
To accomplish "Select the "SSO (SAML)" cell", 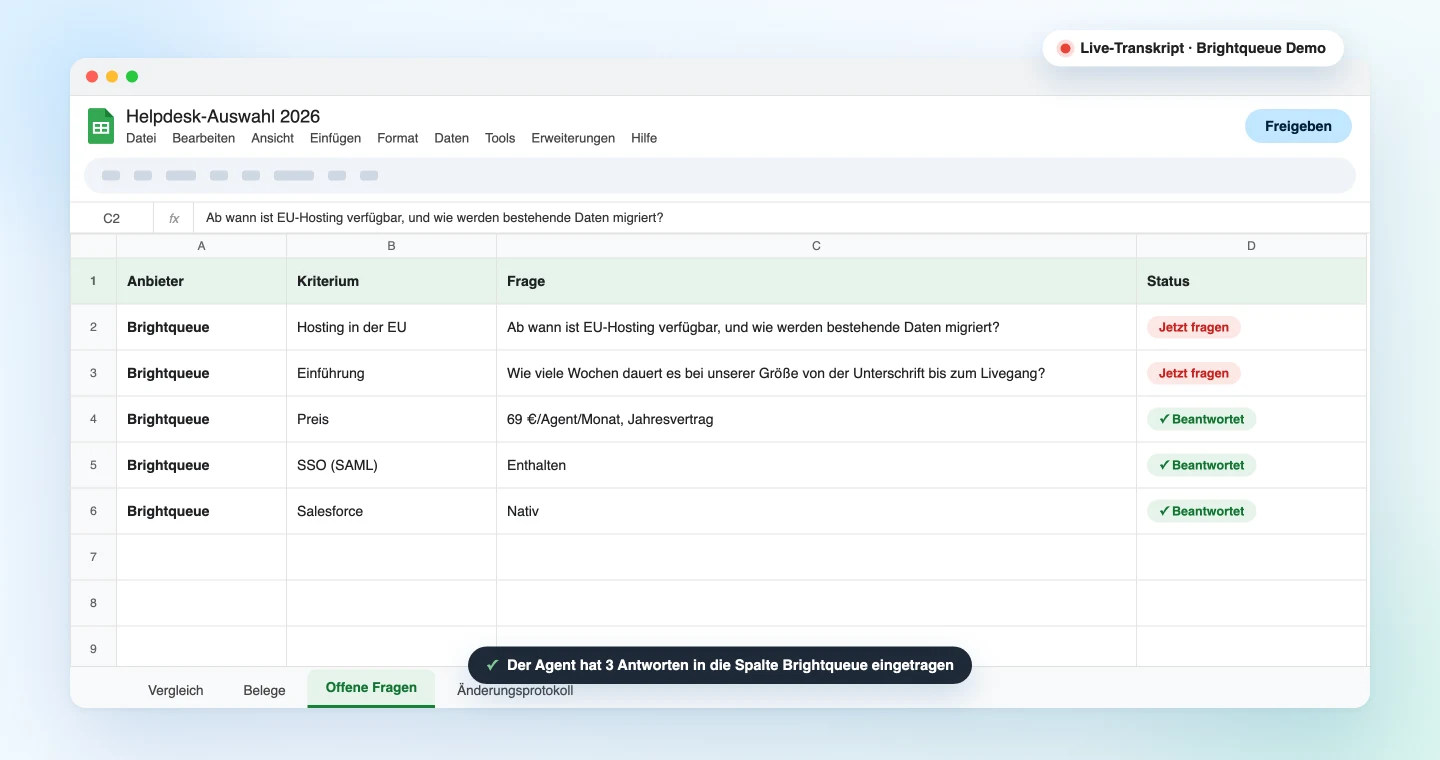I will [x=392, y=465].
